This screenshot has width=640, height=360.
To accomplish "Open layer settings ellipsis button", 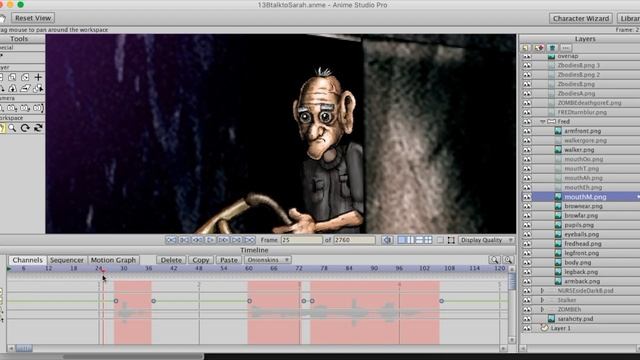I will [x=565, y=48].
